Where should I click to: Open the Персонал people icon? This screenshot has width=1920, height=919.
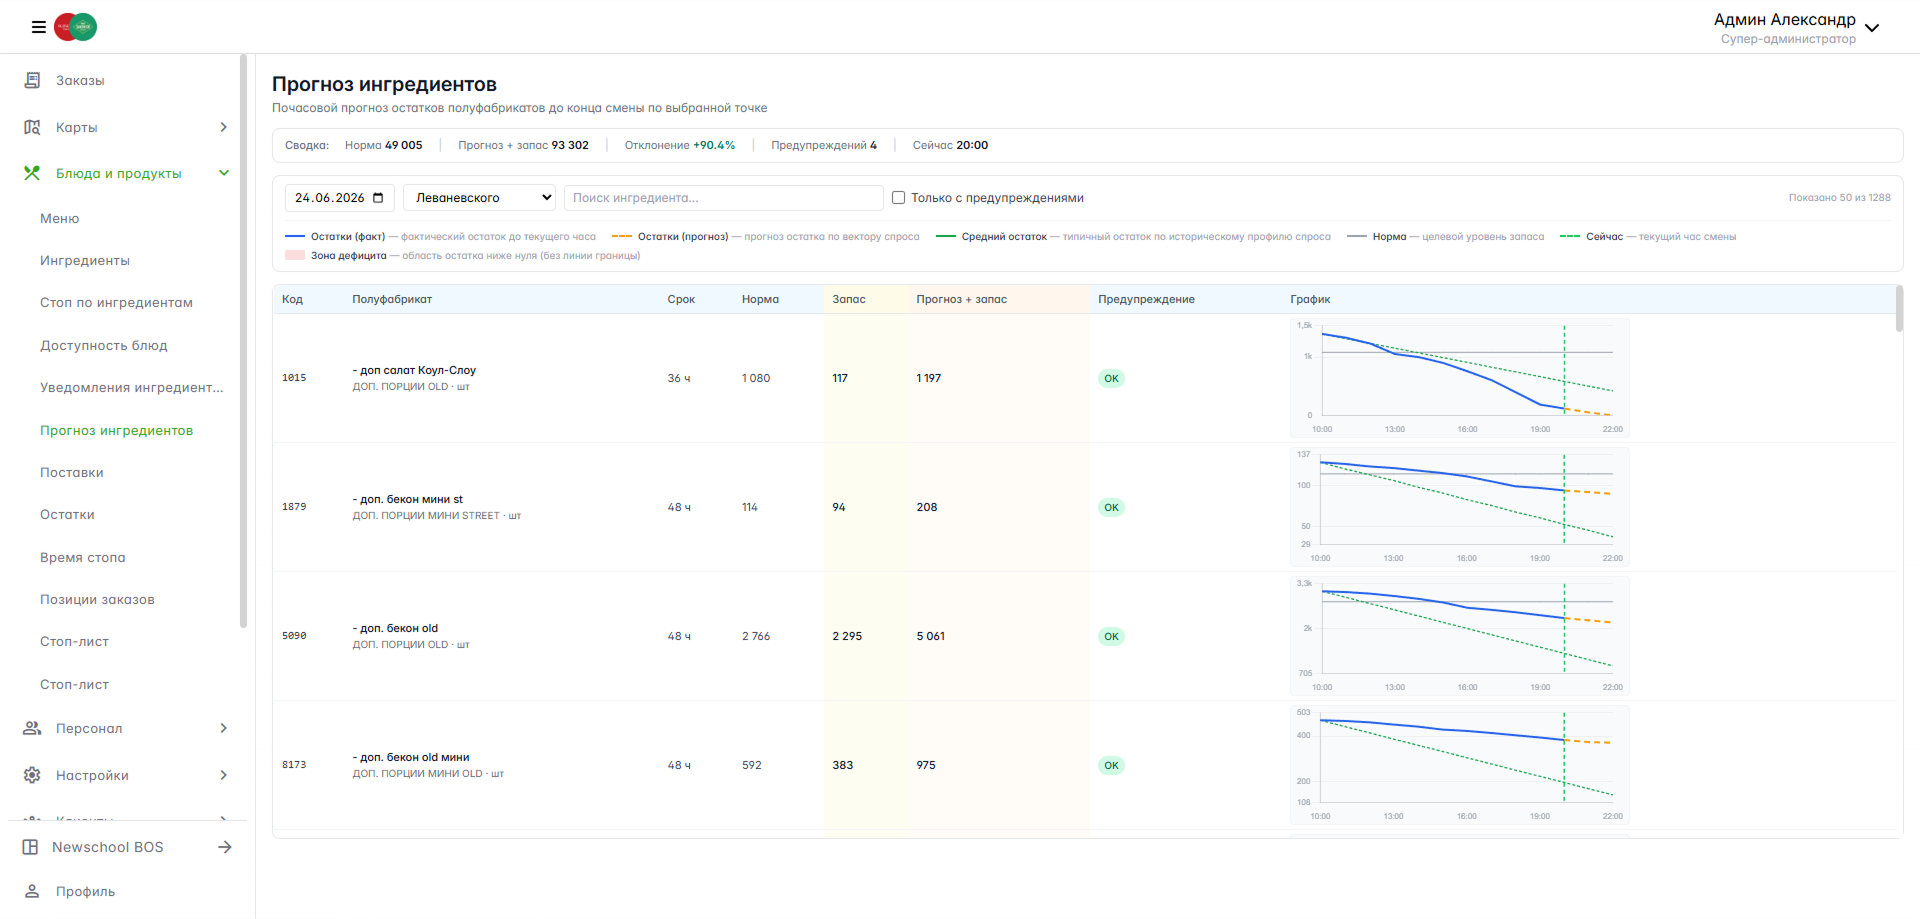pos(32,728)
